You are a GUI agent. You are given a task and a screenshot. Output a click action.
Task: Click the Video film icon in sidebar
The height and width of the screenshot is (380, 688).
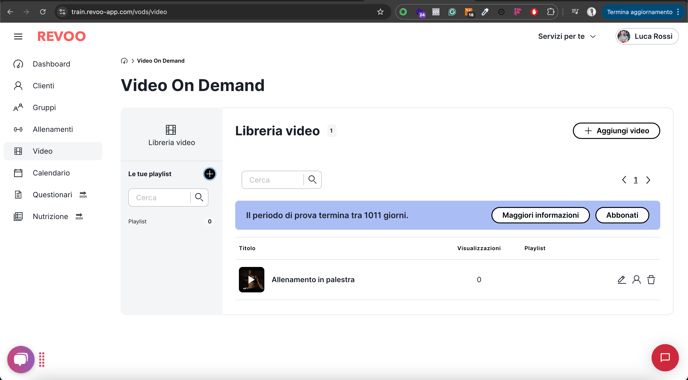point(18,151)
